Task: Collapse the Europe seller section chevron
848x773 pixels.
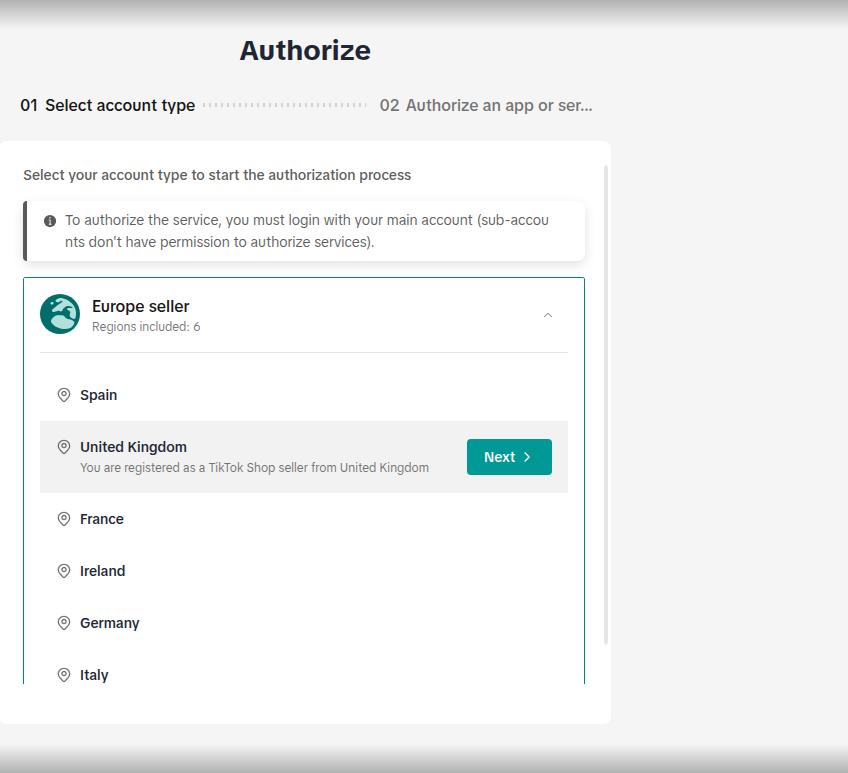Action: coord(548,315)
